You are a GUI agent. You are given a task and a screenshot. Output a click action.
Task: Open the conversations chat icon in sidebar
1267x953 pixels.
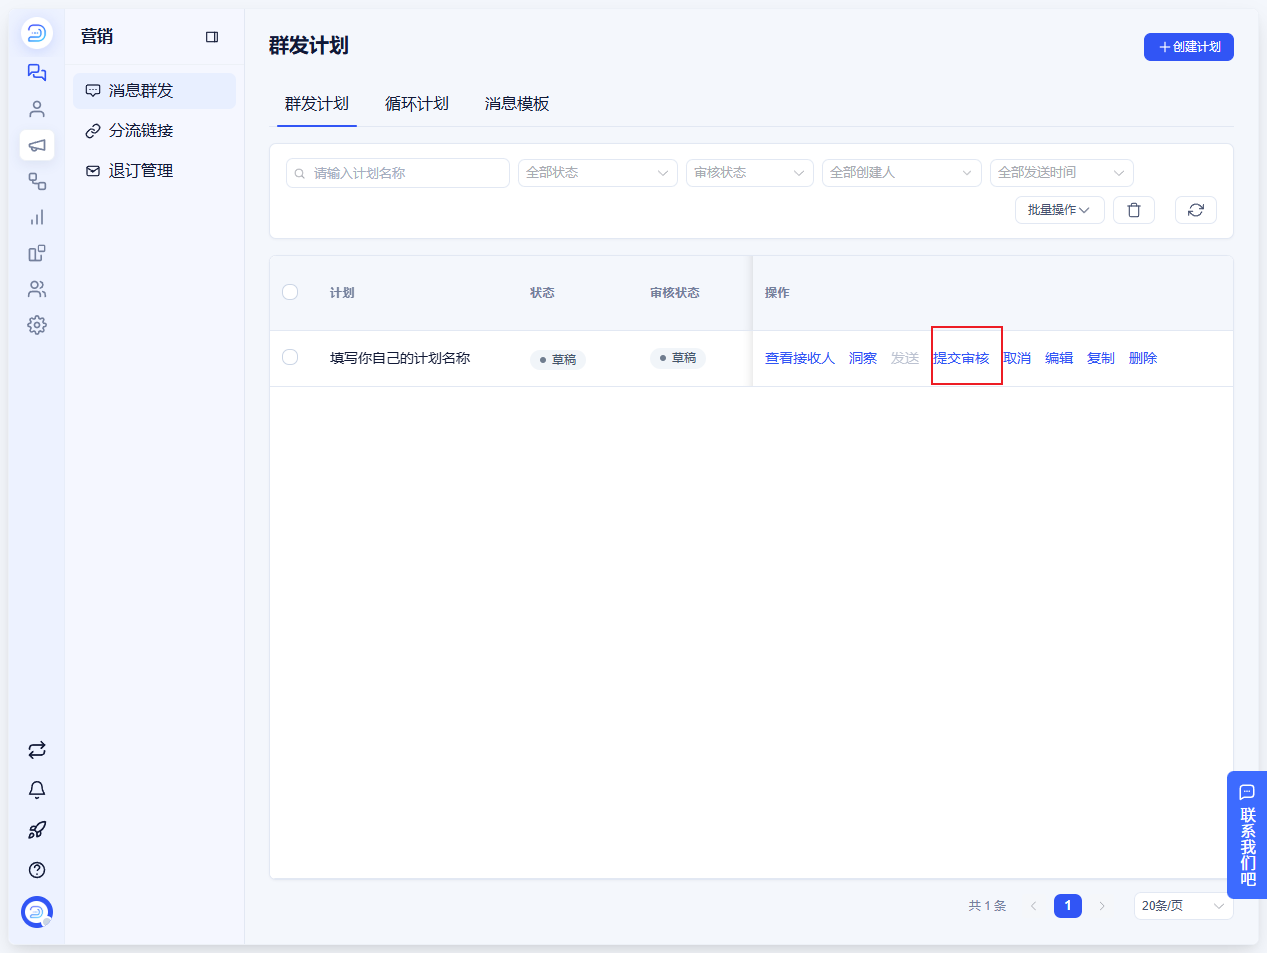(x=37, y=73)
